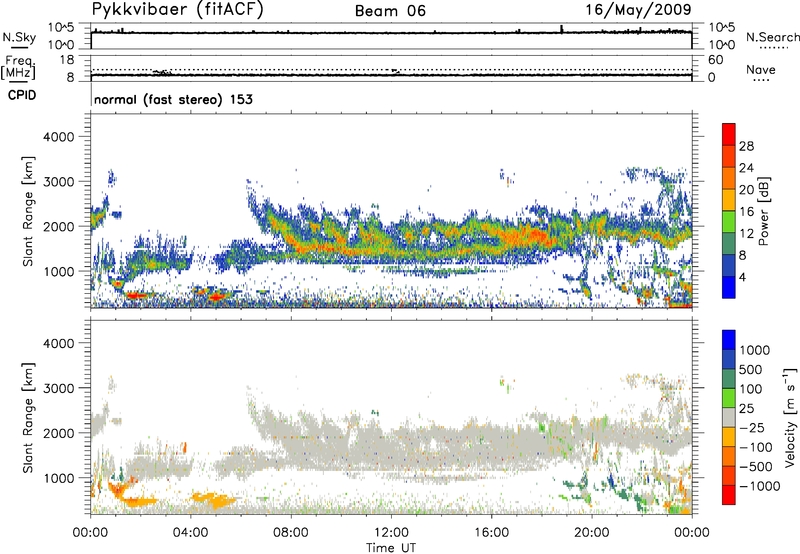Select the Beam 06 heading
Image resolution: width=800 pixels, height=554 pixels.
[x=390, y=11]
